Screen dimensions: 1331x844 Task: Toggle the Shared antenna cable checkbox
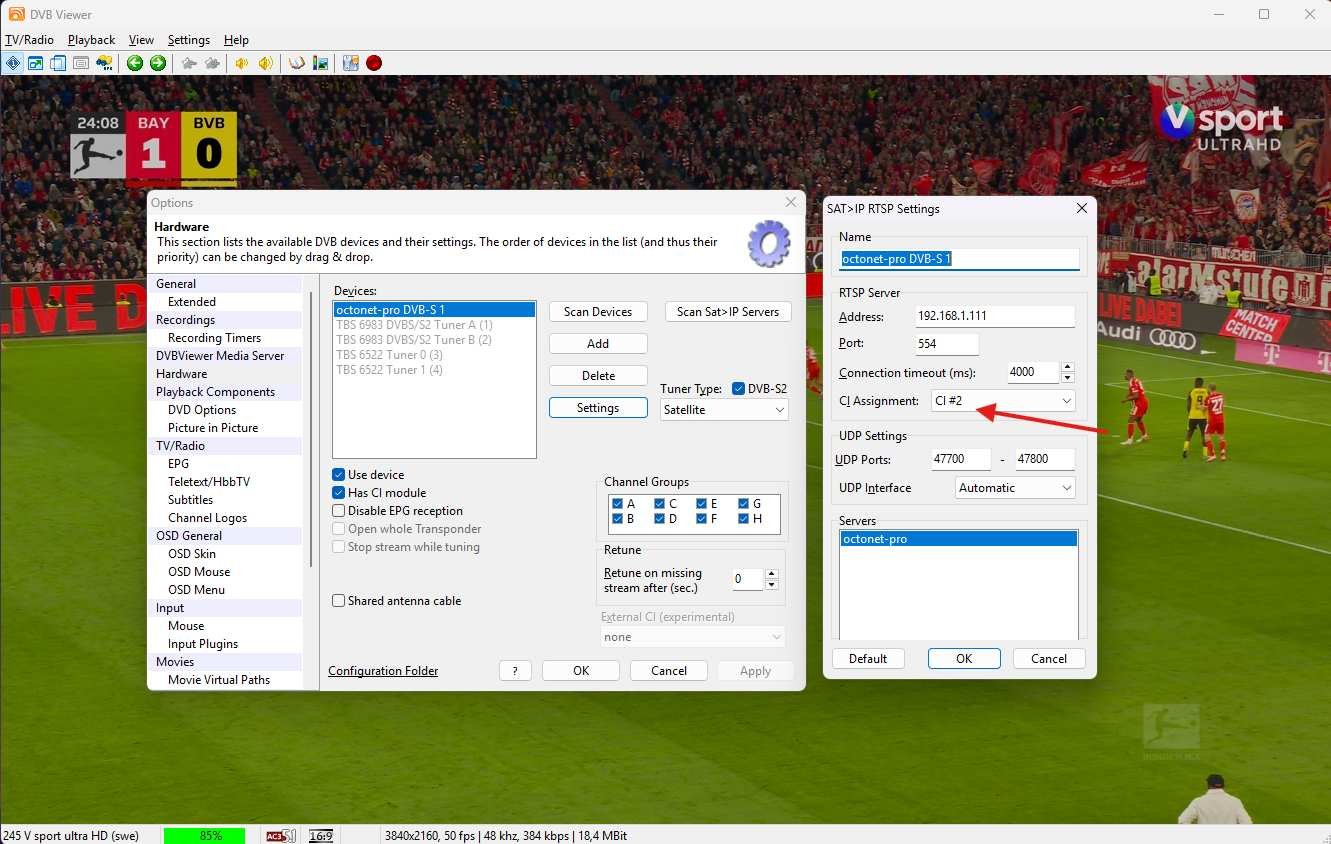point(339,601)
